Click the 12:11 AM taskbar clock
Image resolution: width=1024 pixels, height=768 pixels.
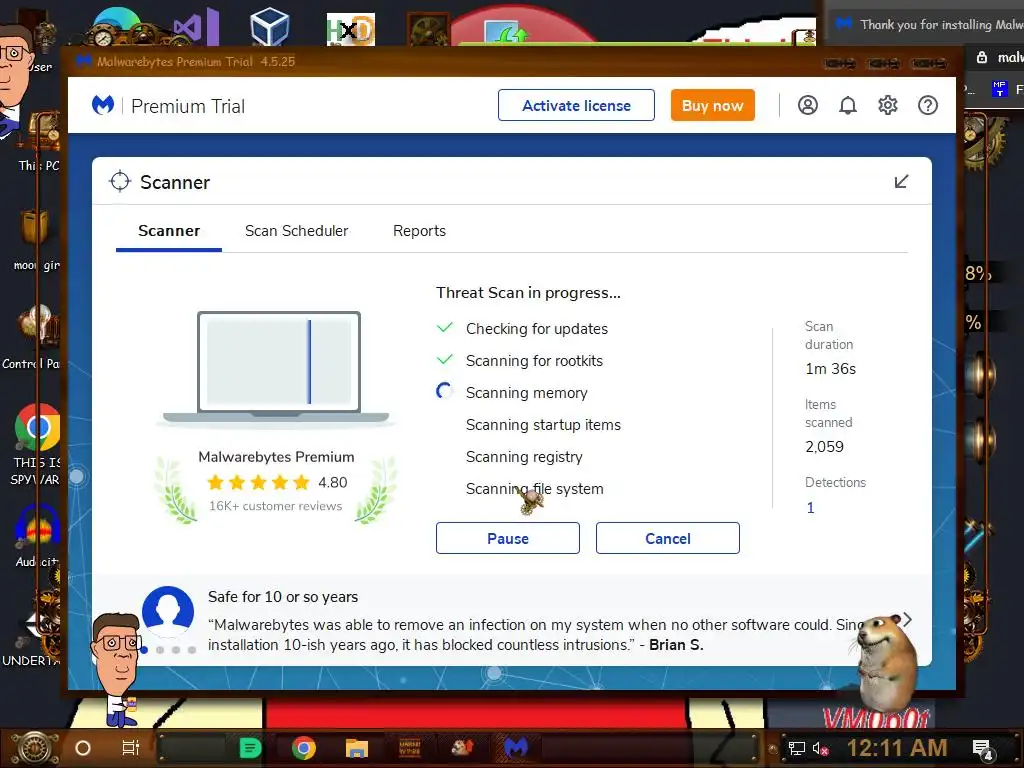tap(897, 748)
